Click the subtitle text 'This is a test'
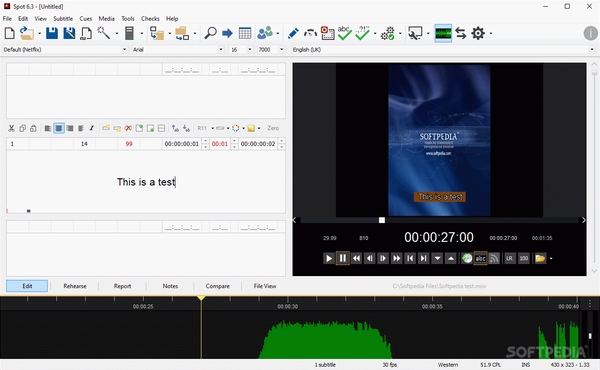 (146, 182)
